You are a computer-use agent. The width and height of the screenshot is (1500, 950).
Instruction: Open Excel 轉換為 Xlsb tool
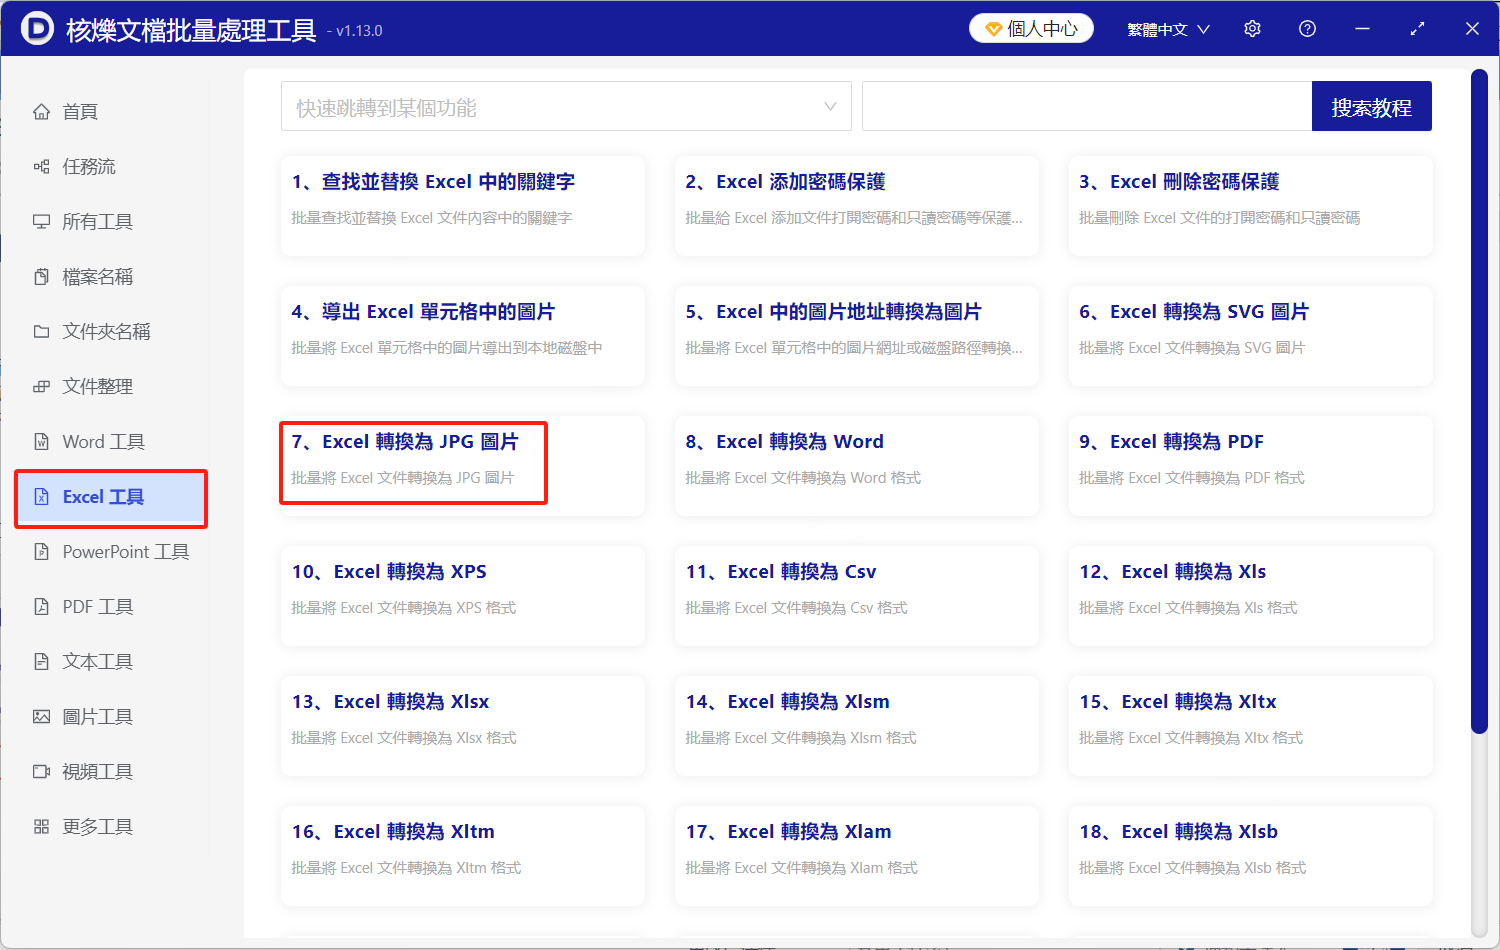1251,856
